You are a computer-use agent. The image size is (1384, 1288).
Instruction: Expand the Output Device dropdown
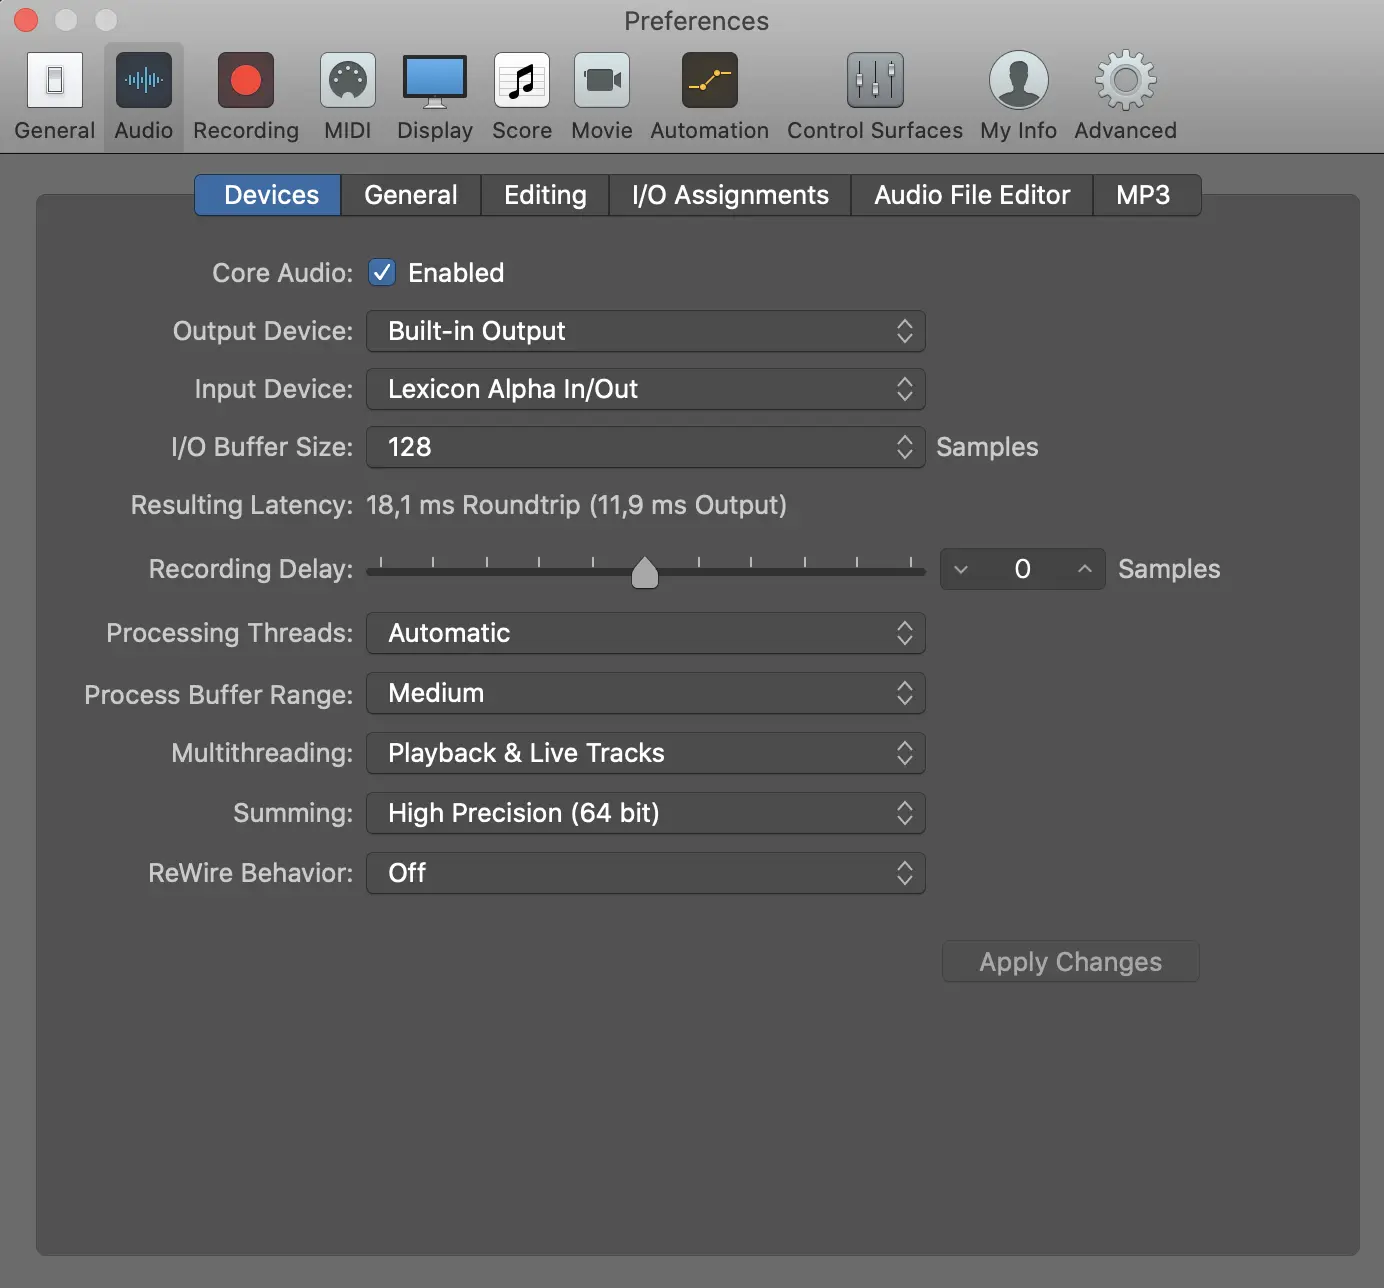[x=645, y=331]
